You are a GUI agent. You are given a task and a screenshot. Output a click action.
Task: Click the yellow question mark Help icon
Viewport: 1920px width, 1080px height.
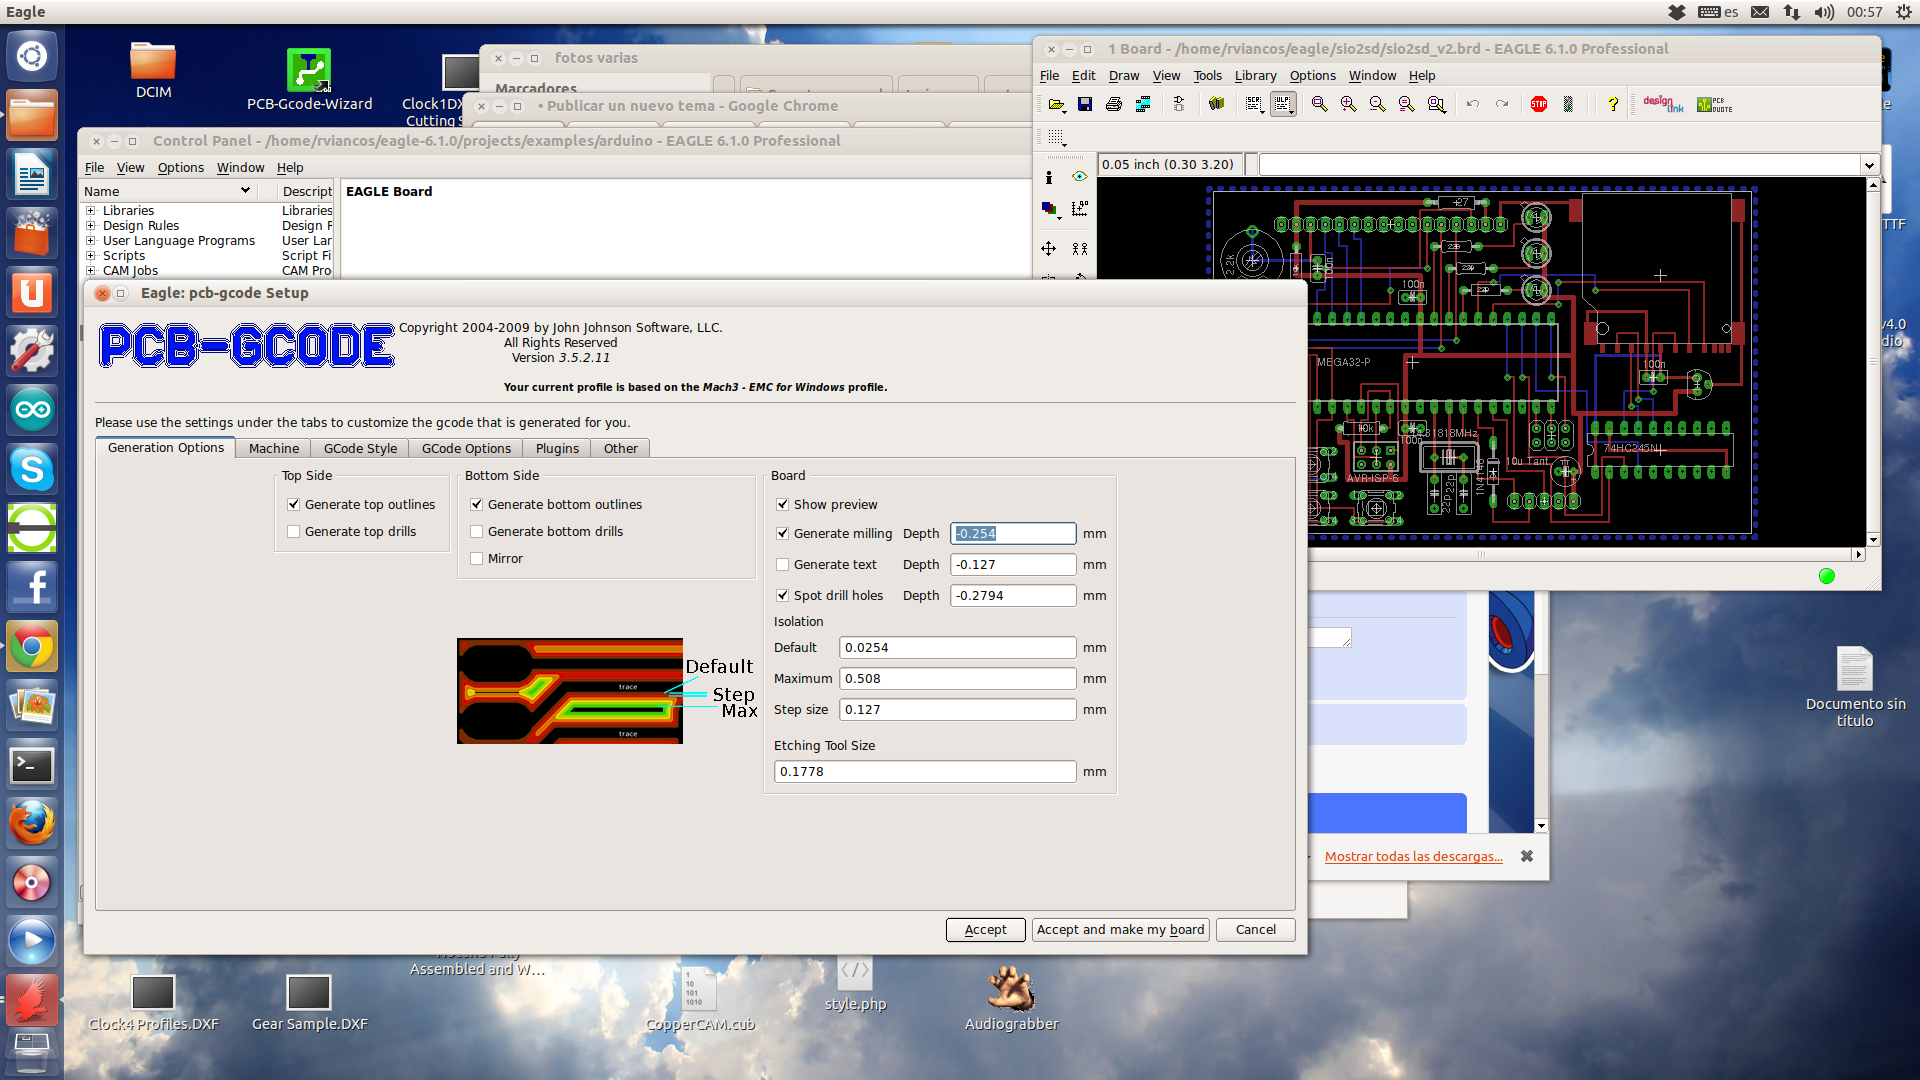[x=1612, y=104]
